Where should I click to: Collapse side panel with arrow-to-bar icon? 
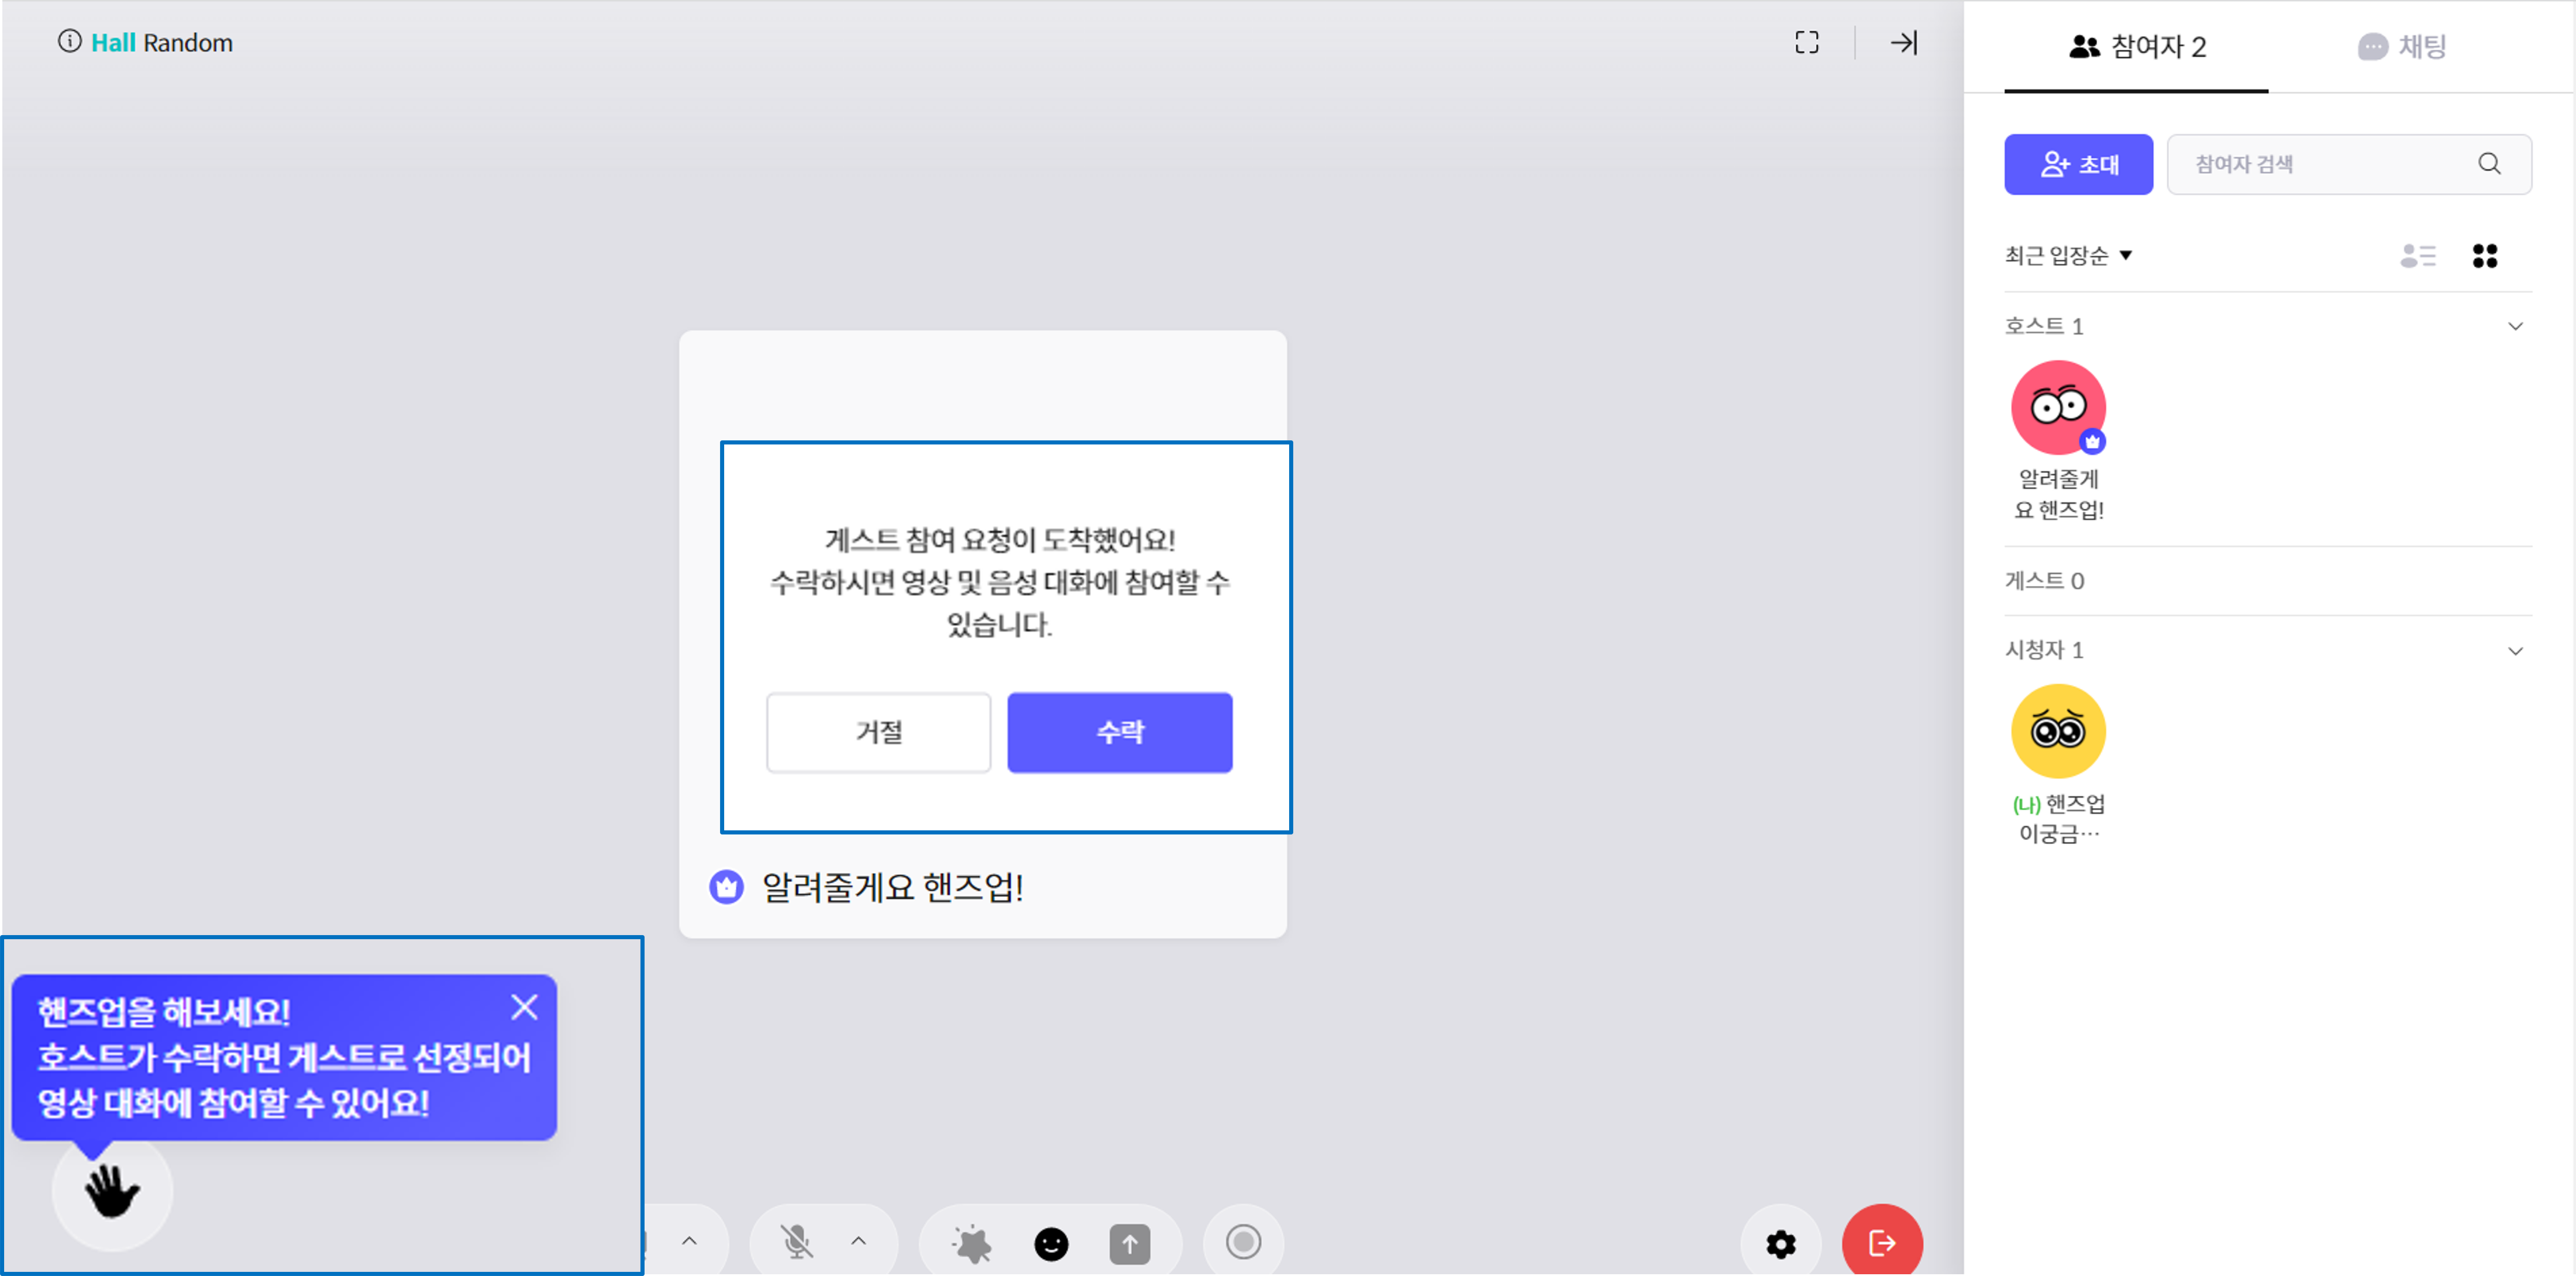(1903, 42)
